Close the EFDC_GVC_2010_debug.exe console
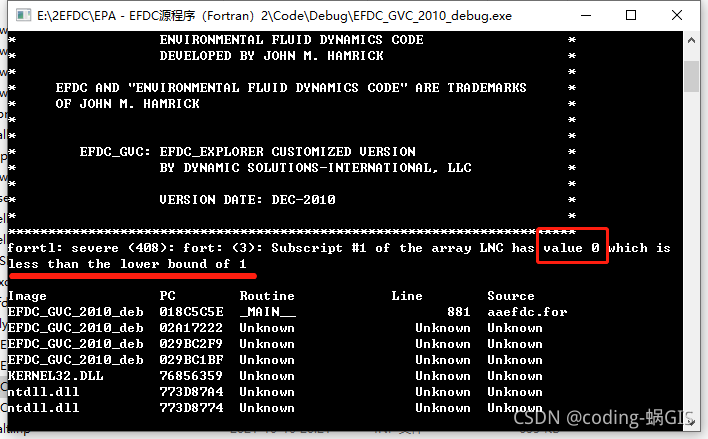This screenshot has height=439, width=708. 676,15
